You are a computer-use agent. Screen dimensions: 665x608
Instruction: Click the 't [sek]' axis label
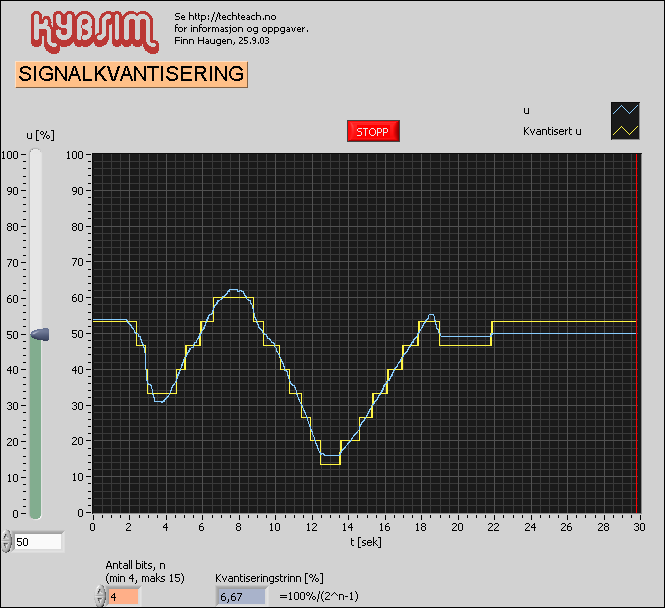click(x=365, y=542)
